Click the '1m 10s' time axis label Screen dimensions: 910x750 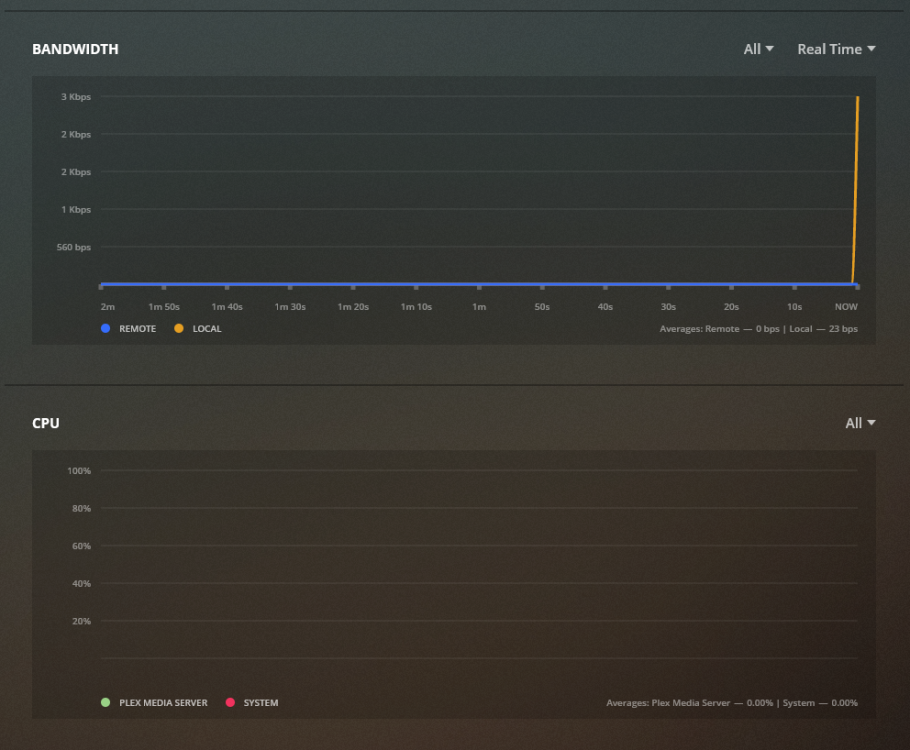[416, 307]
